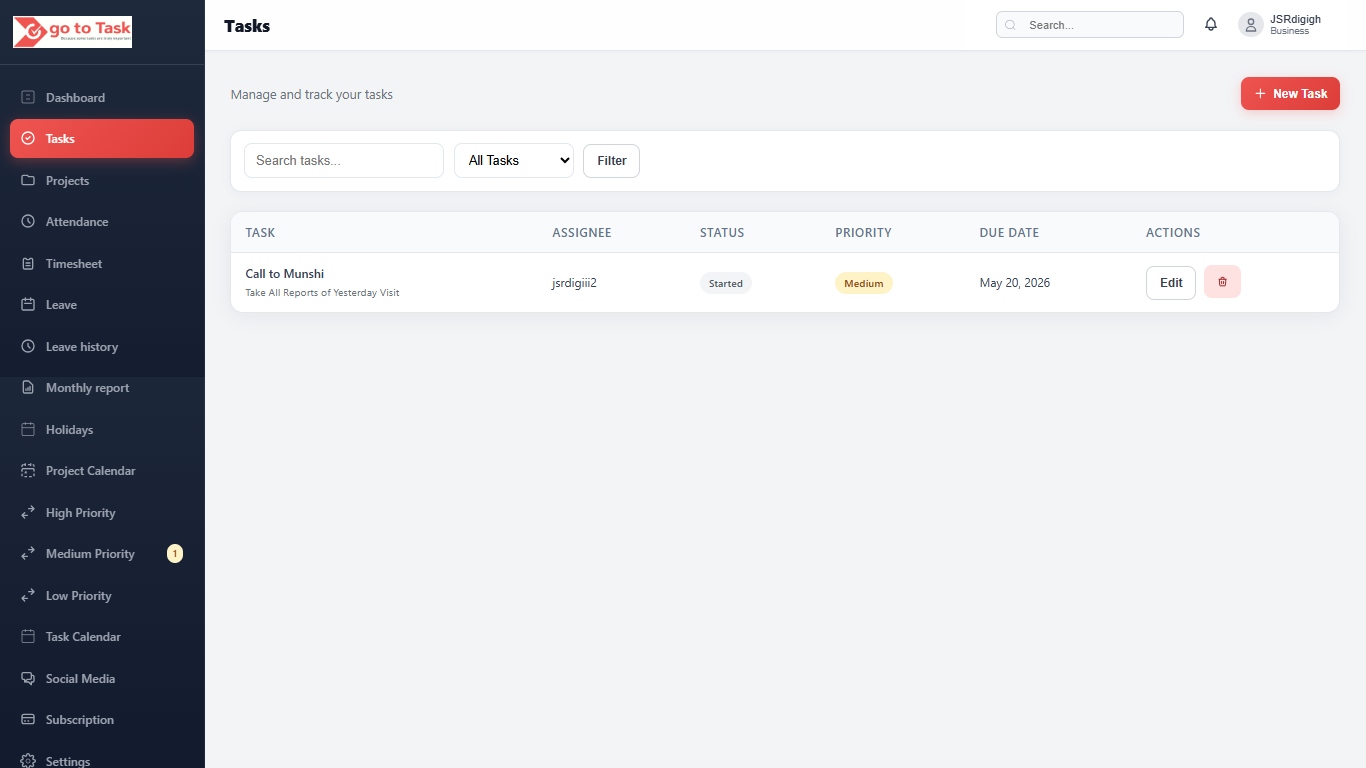Click the Medium Priority arrows icon
1366x768 pixels.
(28, 554)
